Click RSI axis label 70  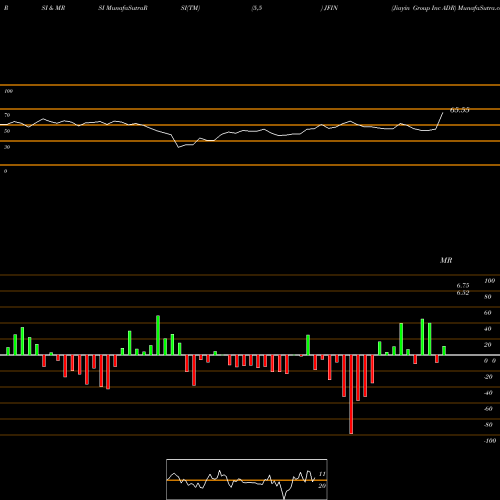(7, 115)
